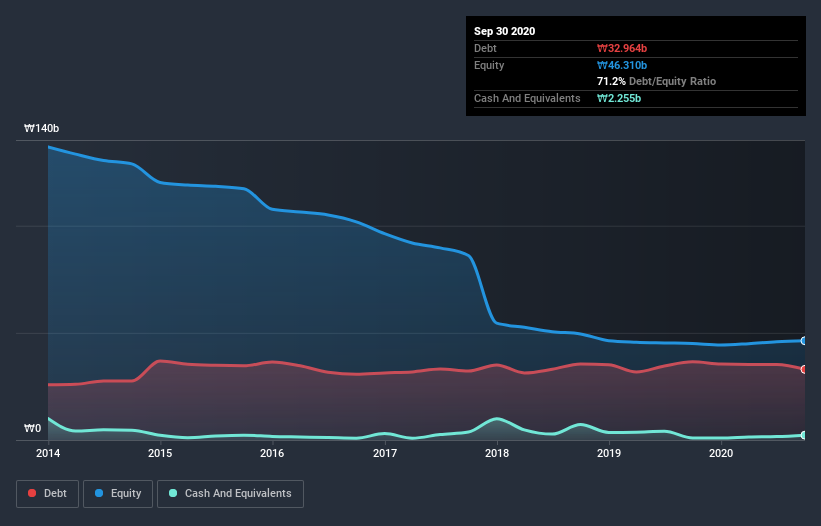The width and height of the screenshot is (821, 526).
Task: Click the 2015 x-axis label
Action: coord(160,453)
